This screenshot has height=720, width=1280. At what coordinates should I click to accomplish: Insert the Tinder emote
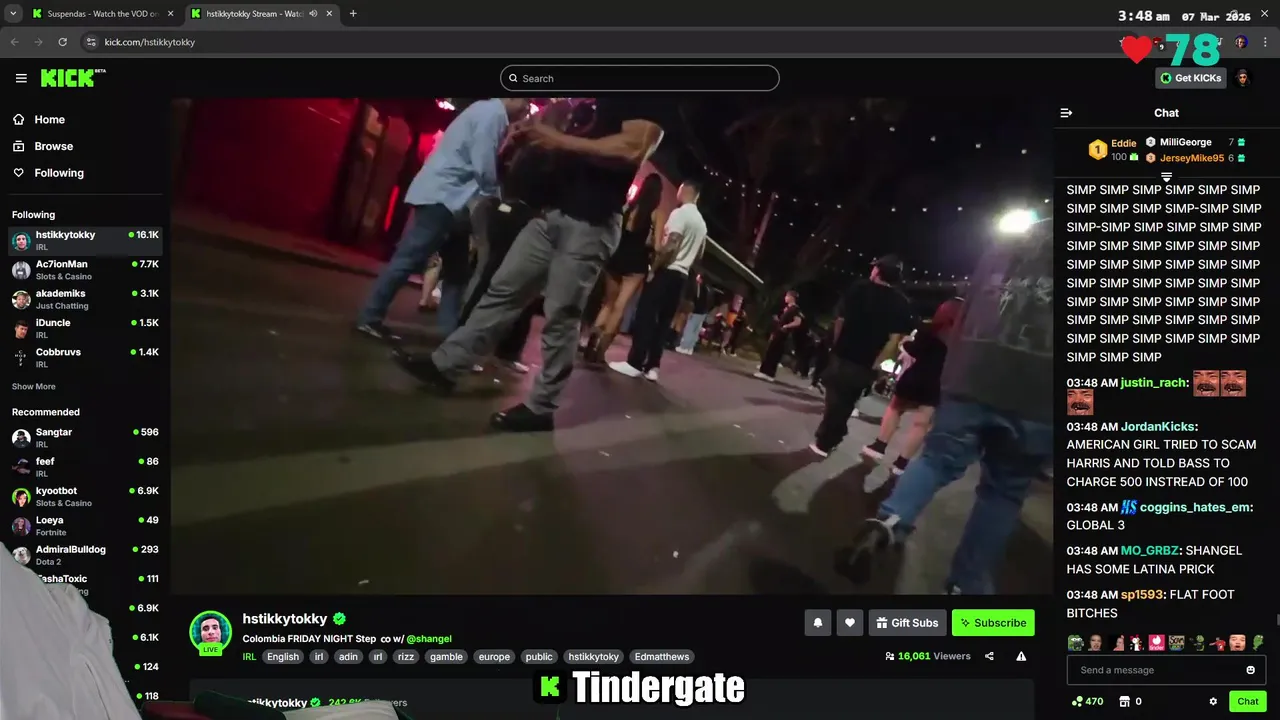1157,642
